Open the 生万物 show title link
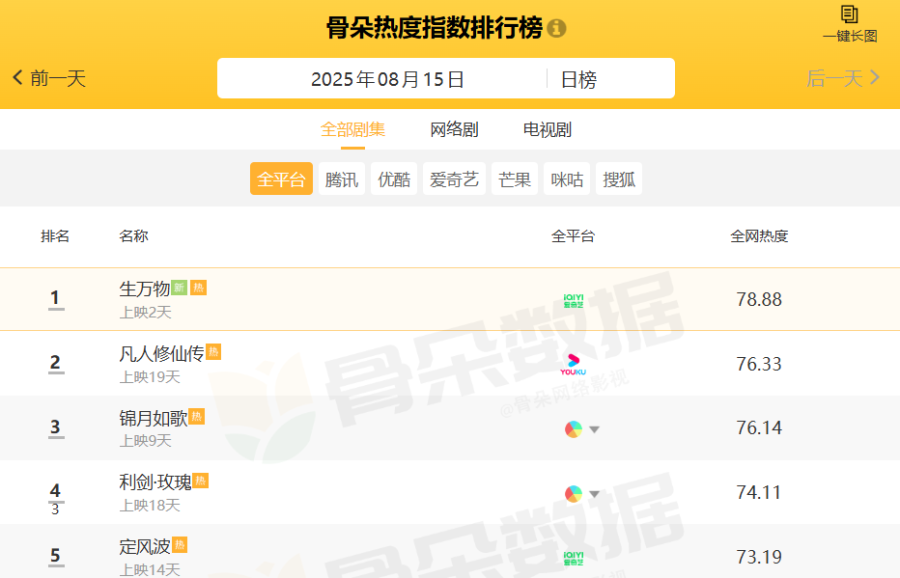This screenshot has width=900, height=578. (145, 289)
